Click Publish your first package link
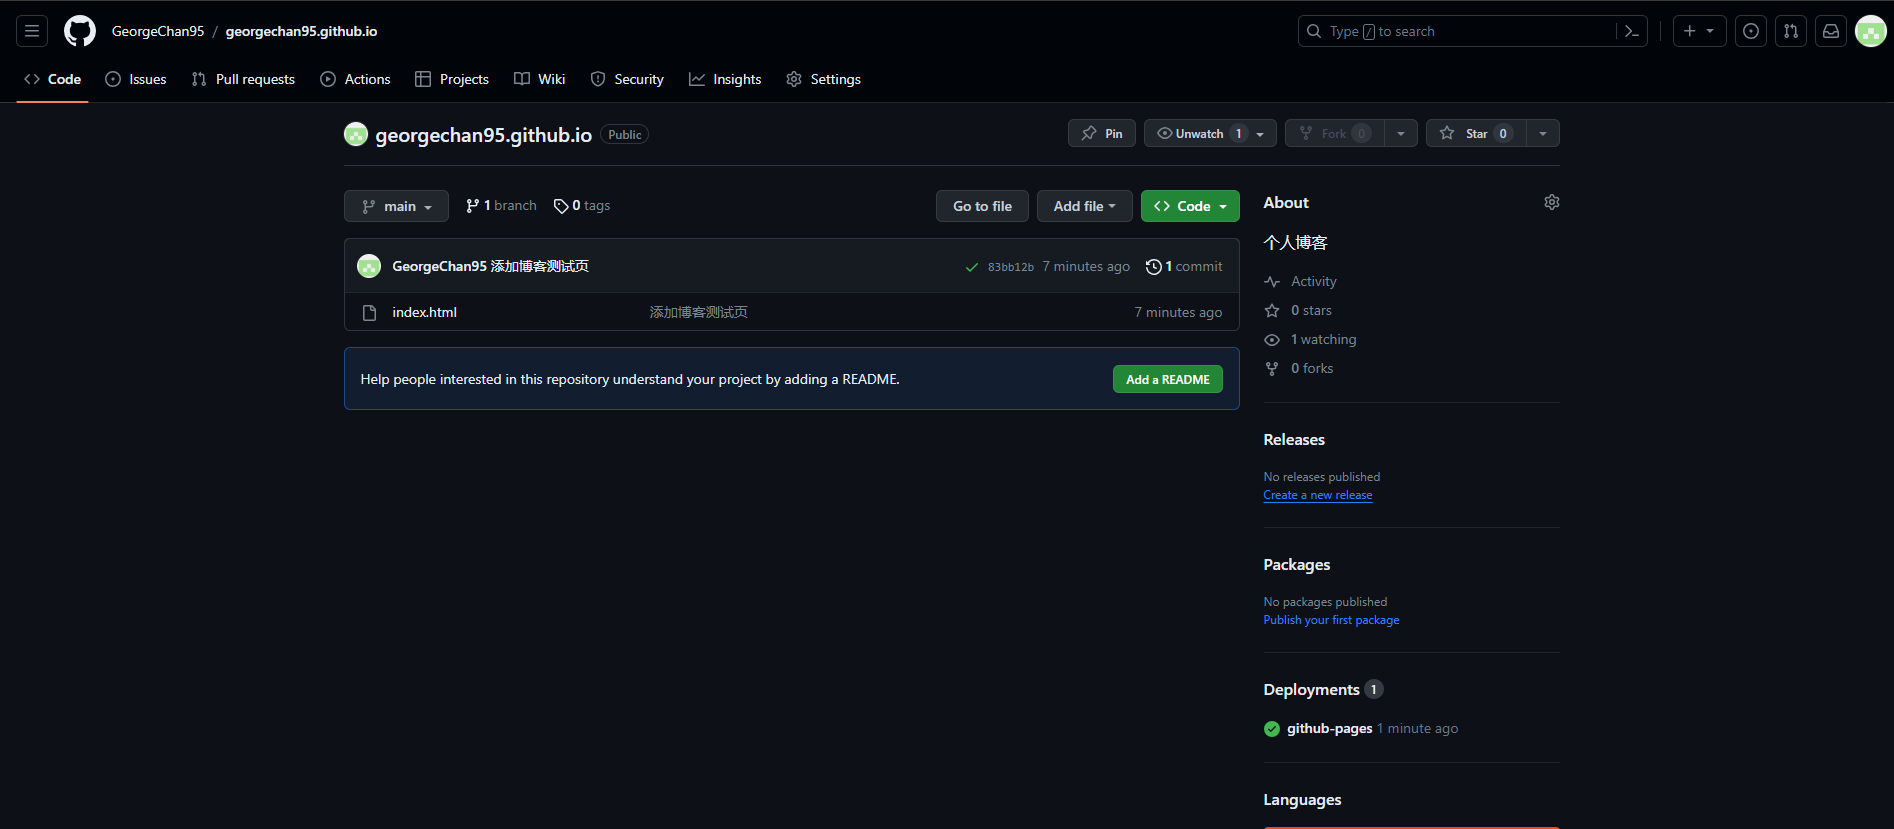The image size is (1894, 829). pos(1331,620)
